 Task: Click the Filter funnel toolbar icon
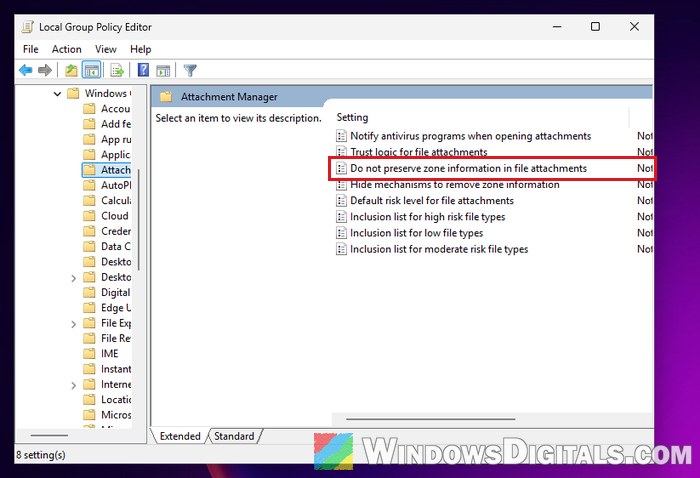190,70
